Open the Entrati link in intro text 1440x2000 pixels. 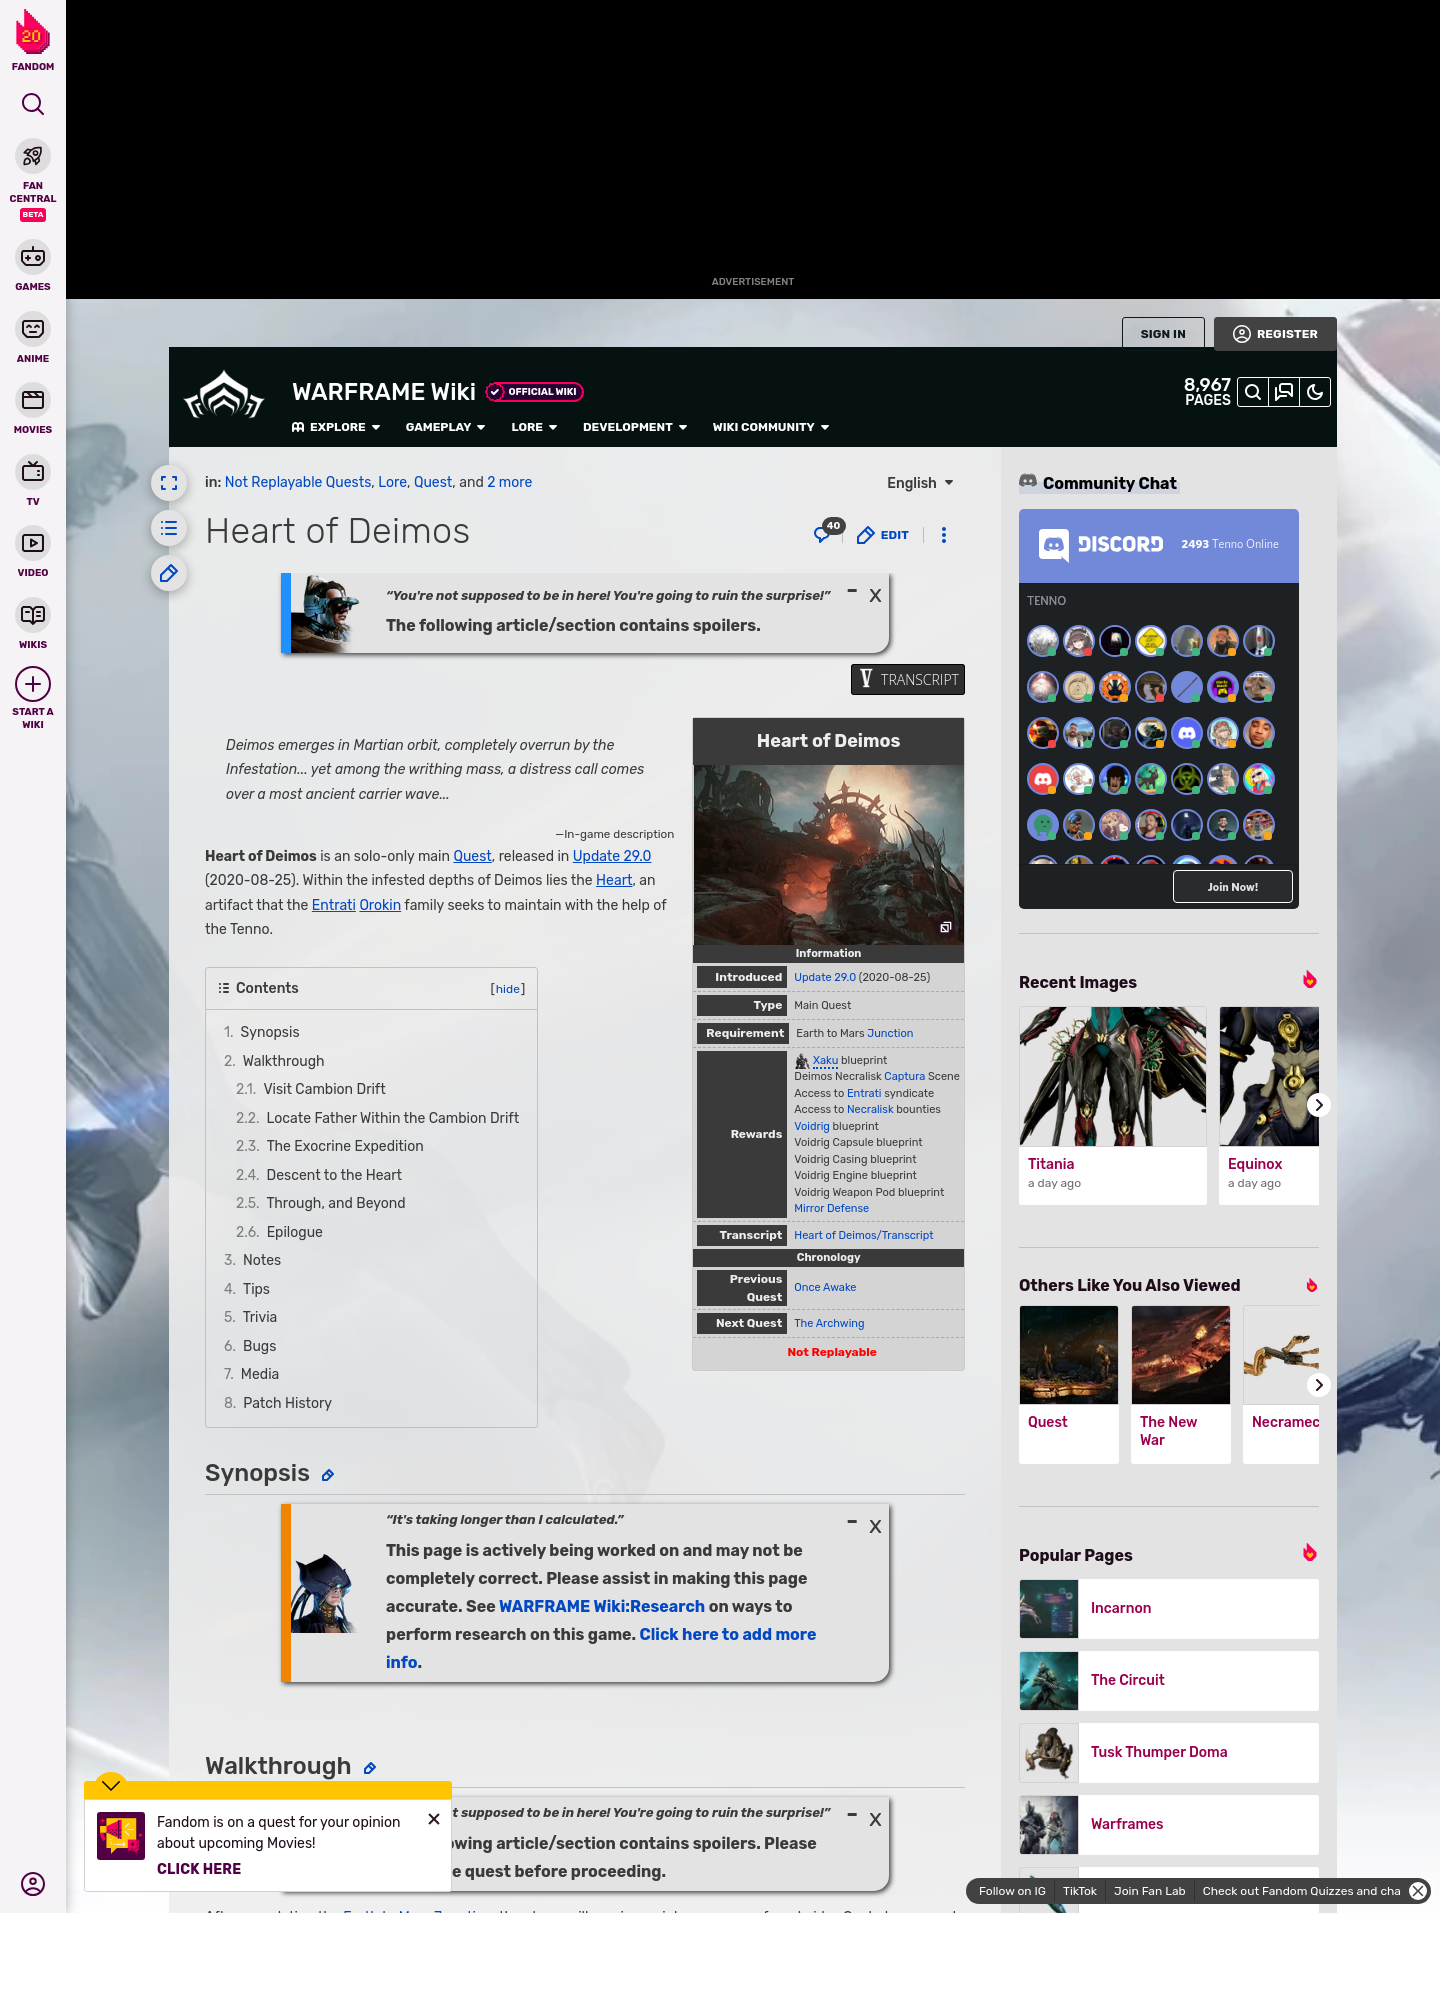coord(334,905)
